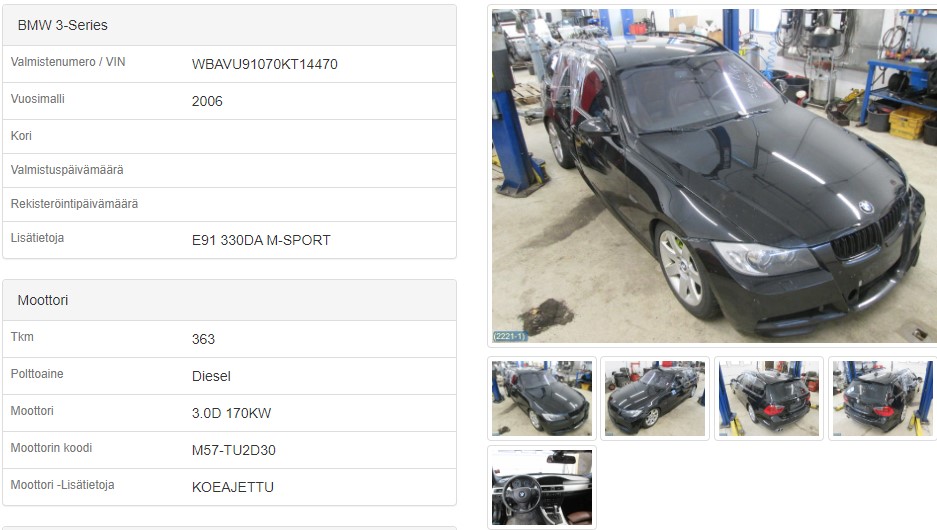Viewport: 937px width, 530px height.
Task: Select the third thumbnail showing the rear-left view
Action: 769,399
